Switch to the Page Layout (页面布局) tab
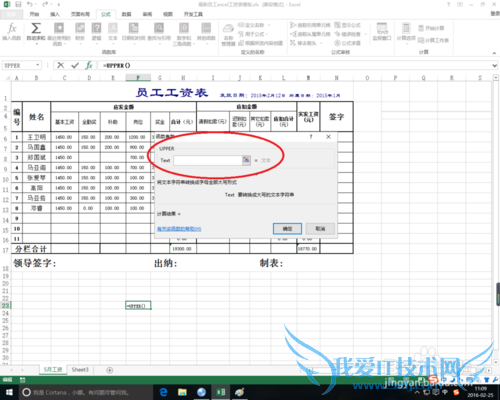 tap(80, 14)
